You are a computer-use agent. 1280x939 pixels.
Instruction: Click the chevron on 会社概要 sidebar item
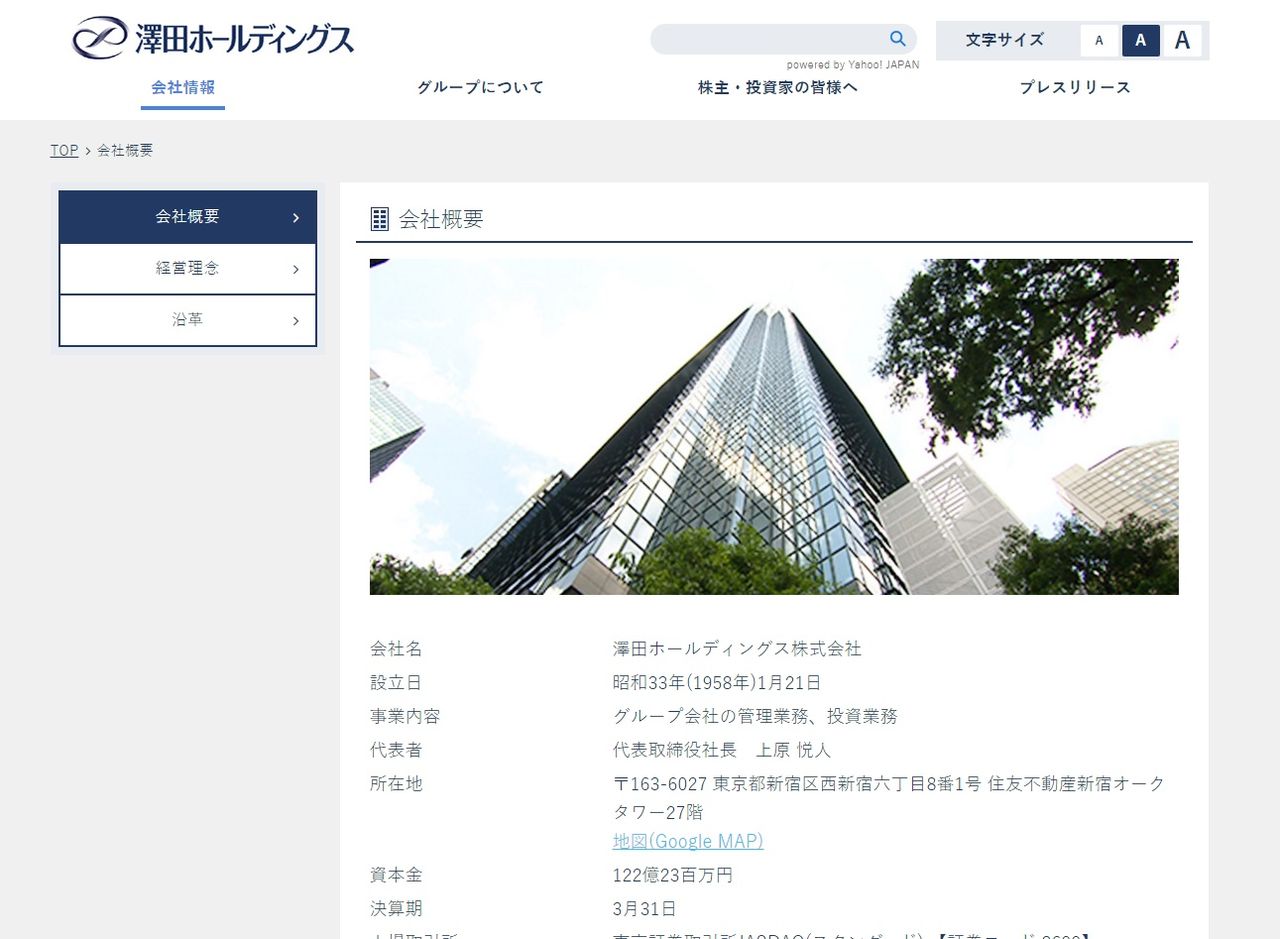pos(296,218)
